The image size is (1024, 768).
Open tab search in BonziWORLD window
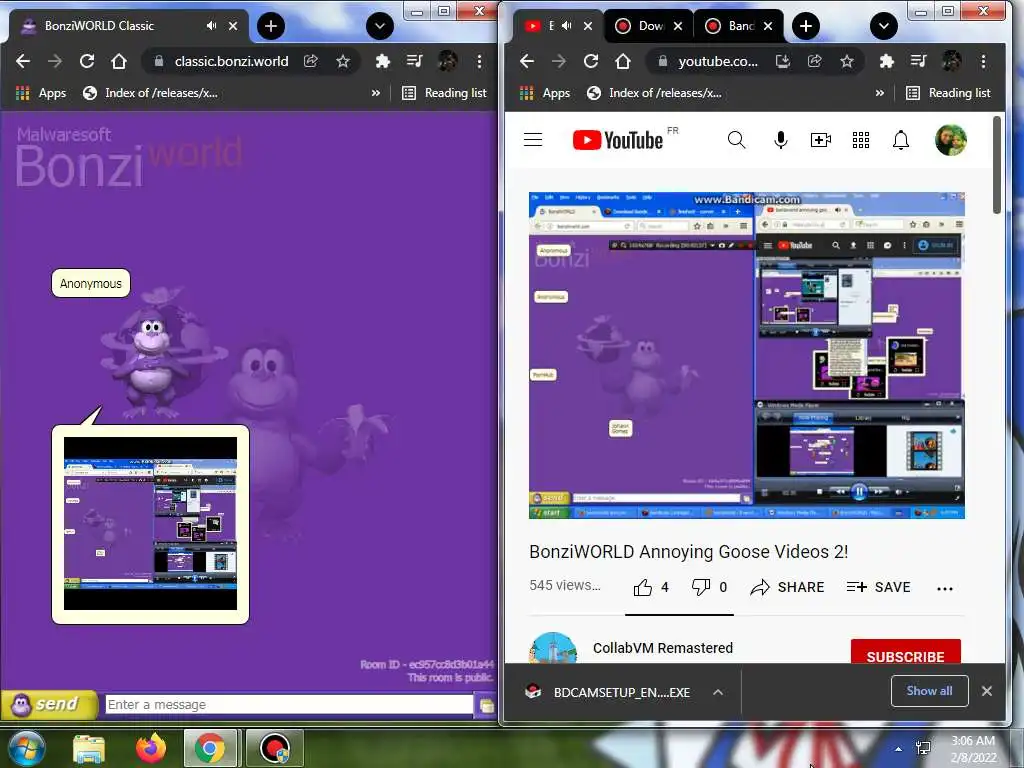pos(379,26)
